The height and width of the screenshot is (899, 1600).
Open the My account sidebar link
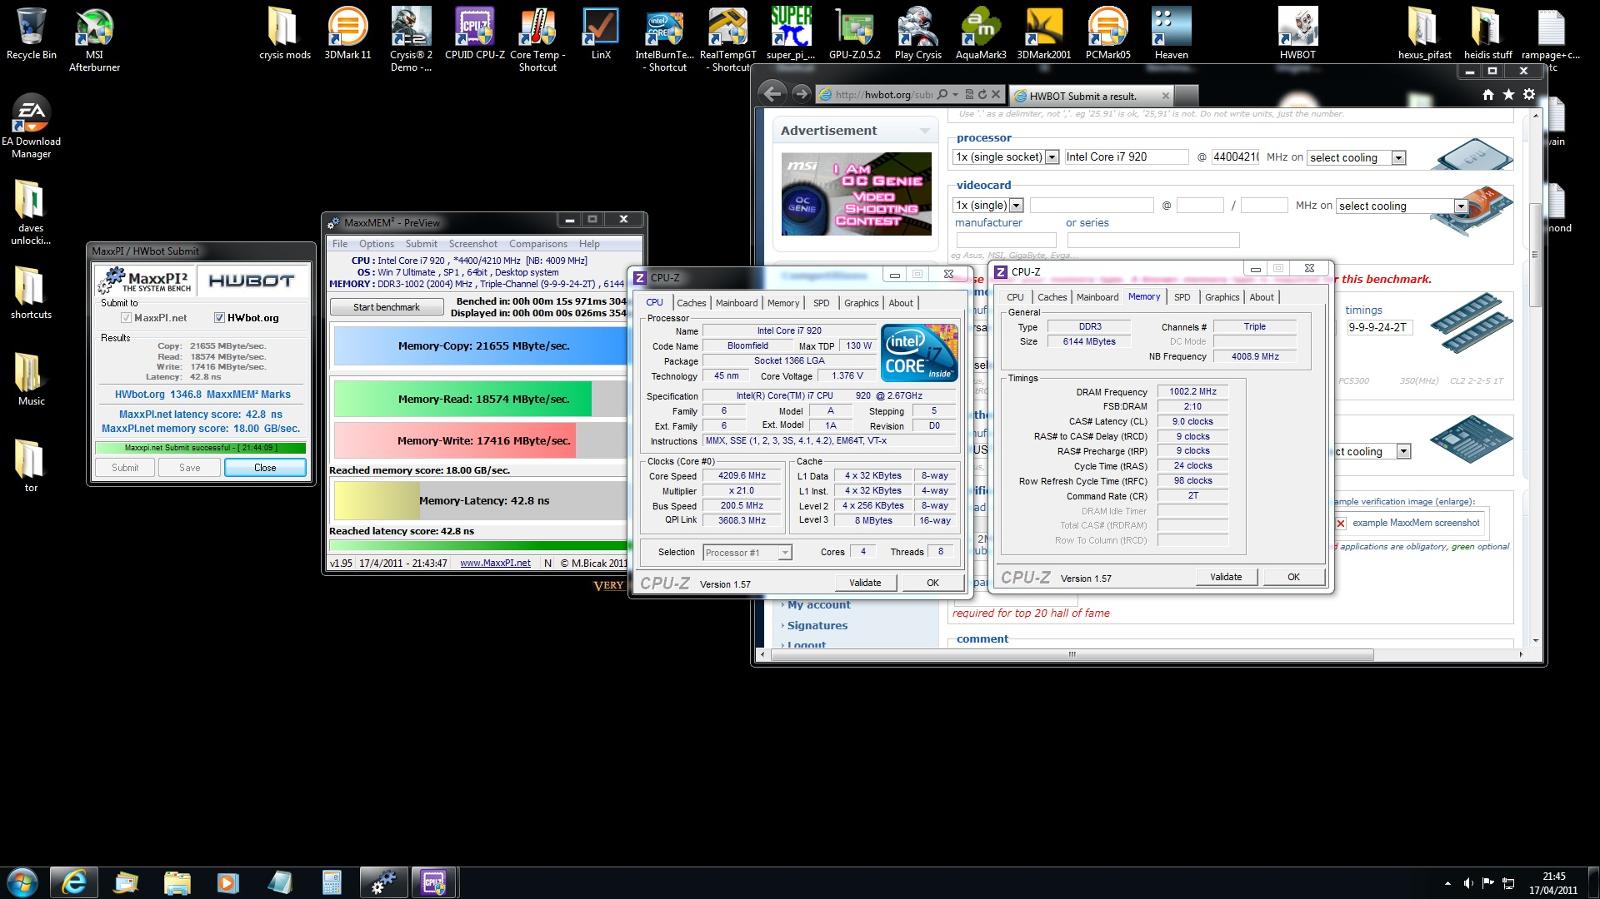click(x=818, y=605)
